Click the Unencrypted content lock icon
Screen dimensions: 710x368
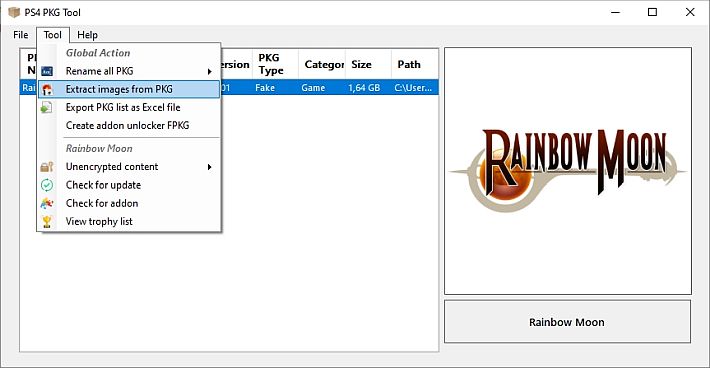[47, 167]
